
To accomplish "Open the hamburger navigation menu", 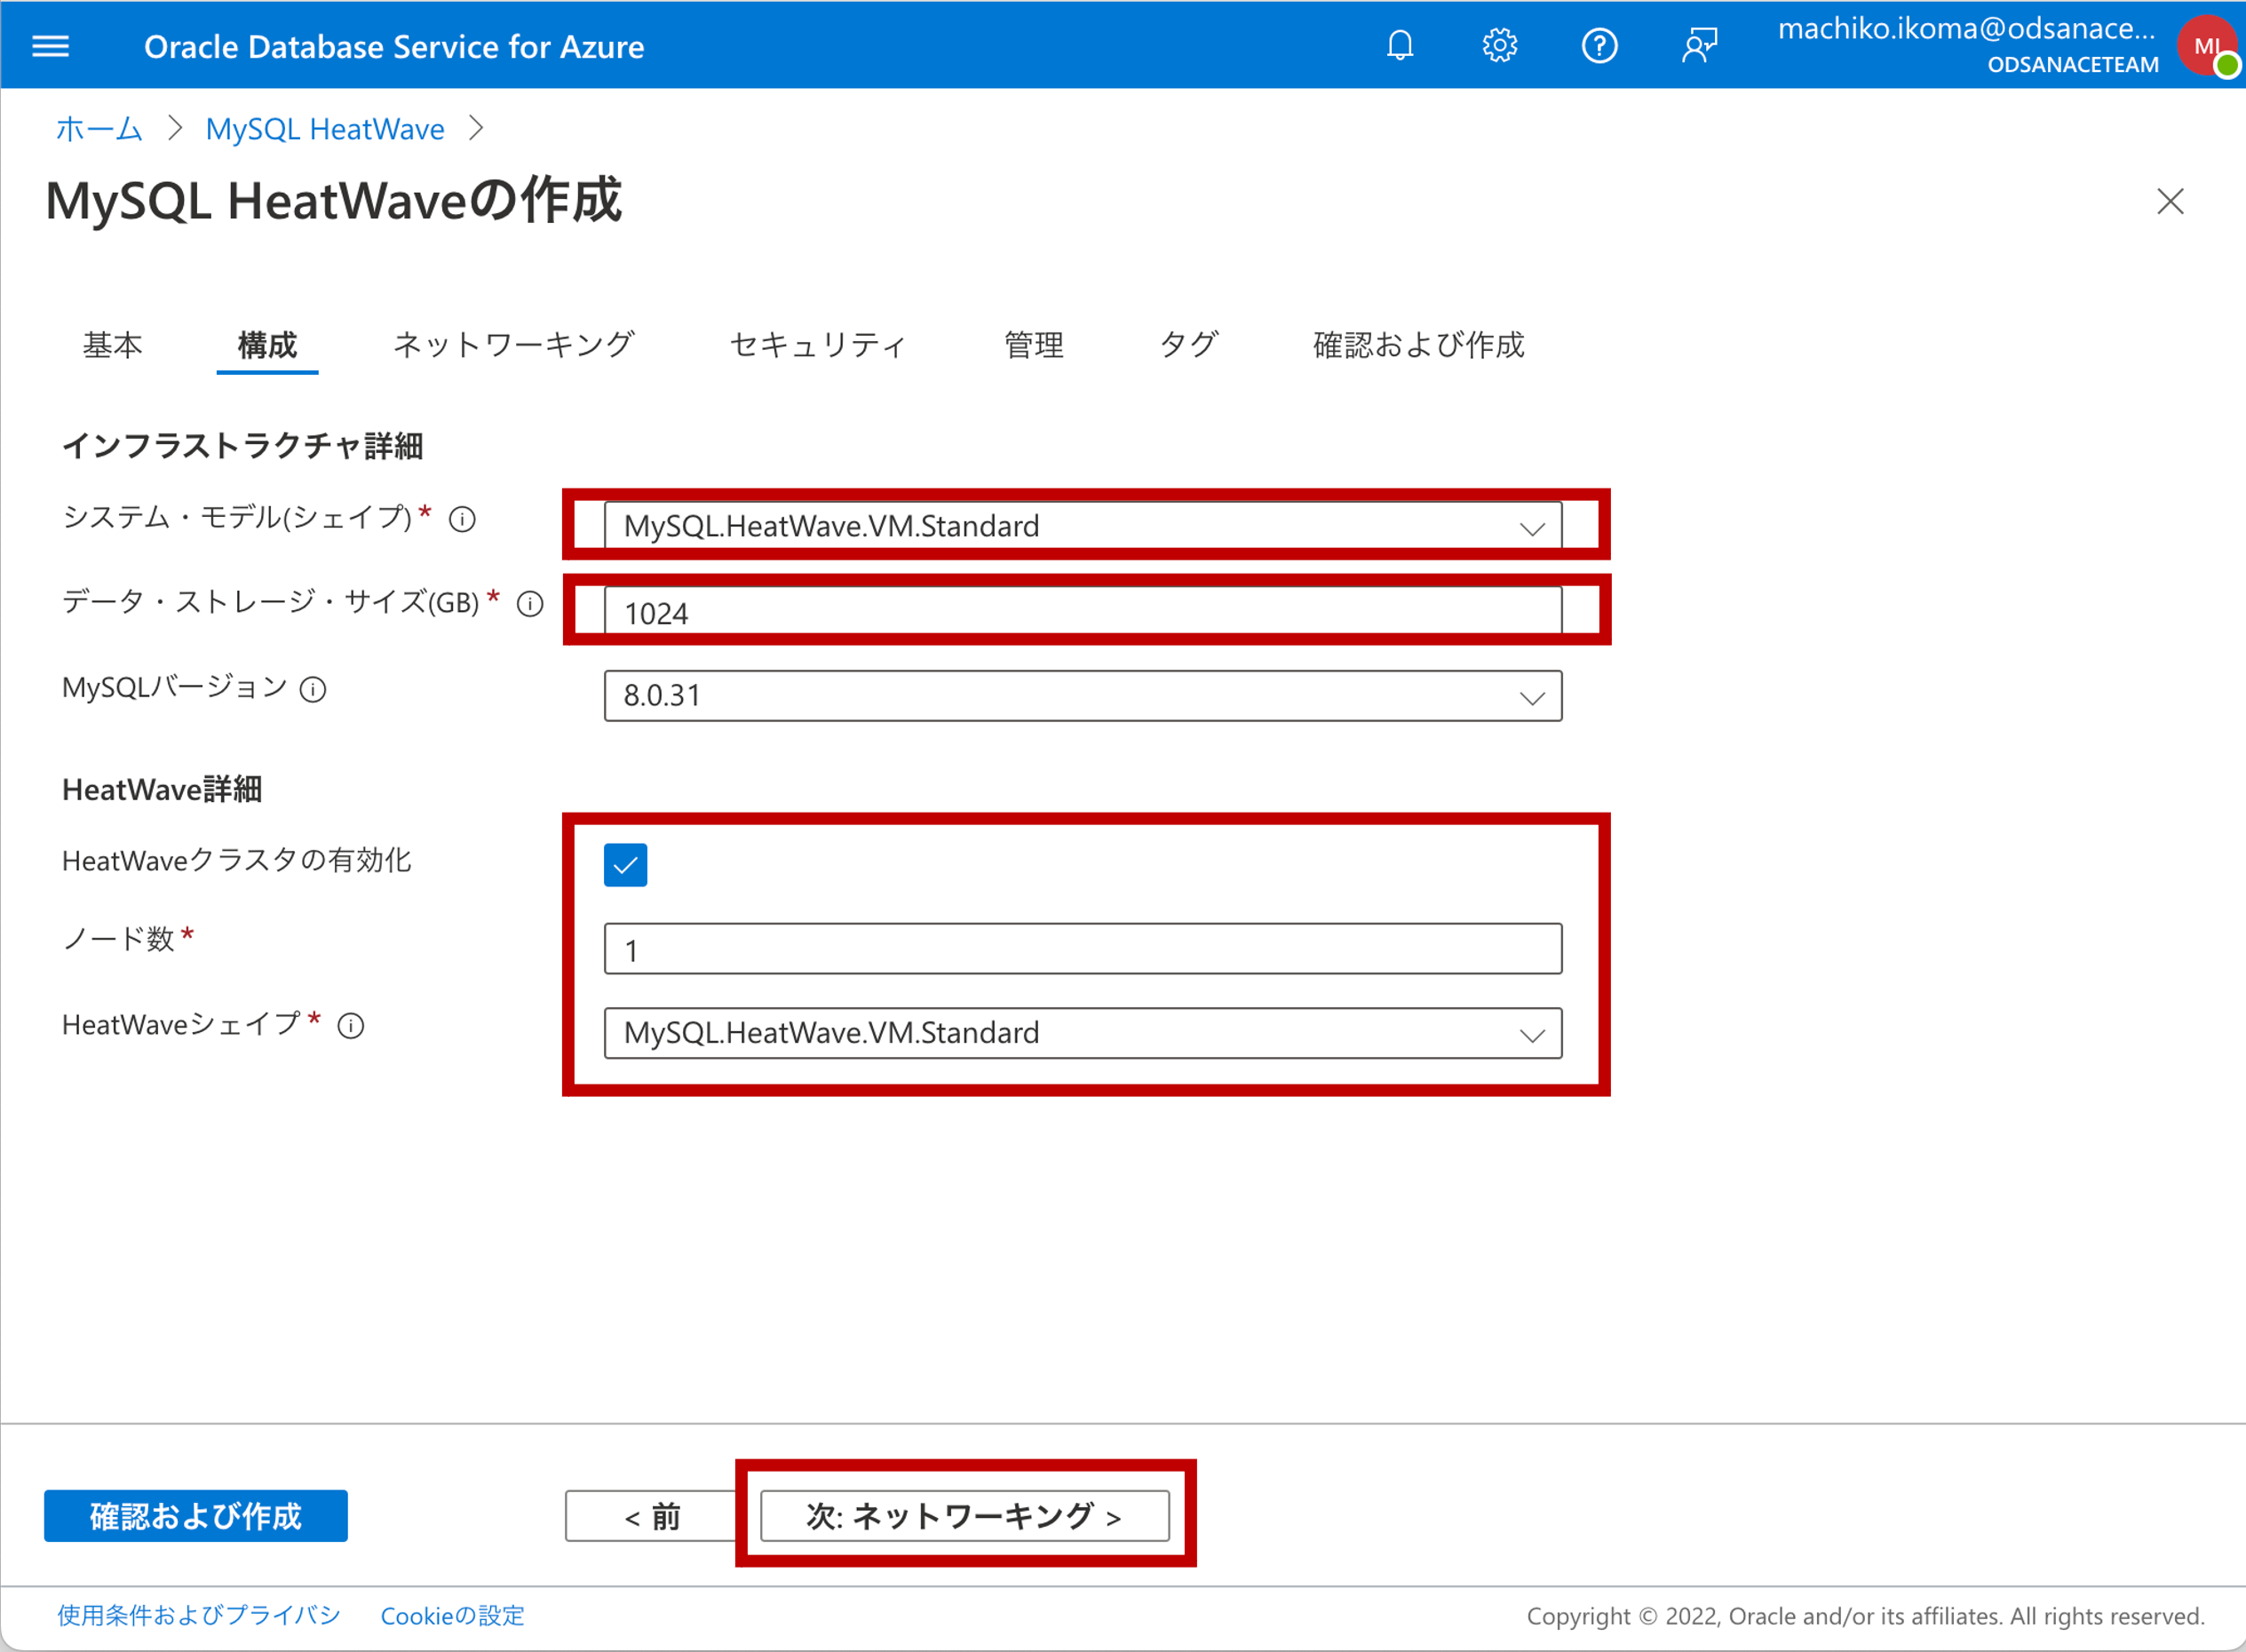I will click(x=50, y=46).
